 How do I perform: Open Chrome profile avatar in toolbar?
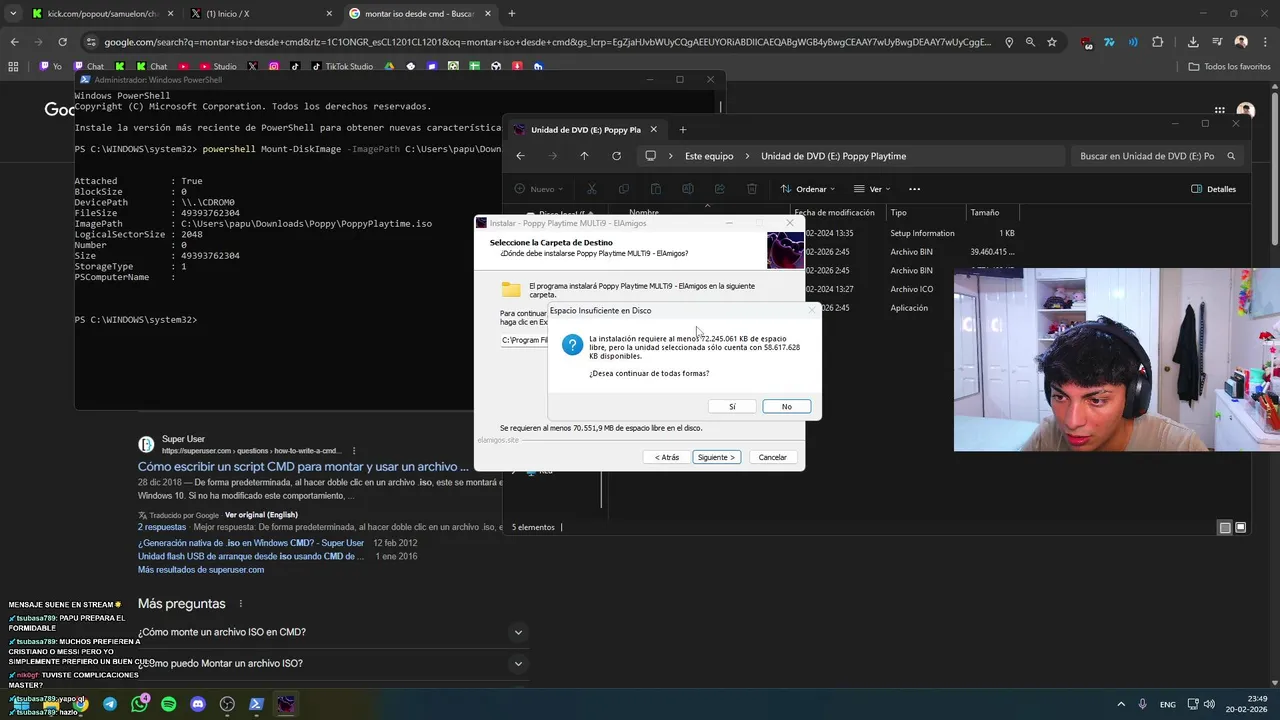[x=1241, y=42]
